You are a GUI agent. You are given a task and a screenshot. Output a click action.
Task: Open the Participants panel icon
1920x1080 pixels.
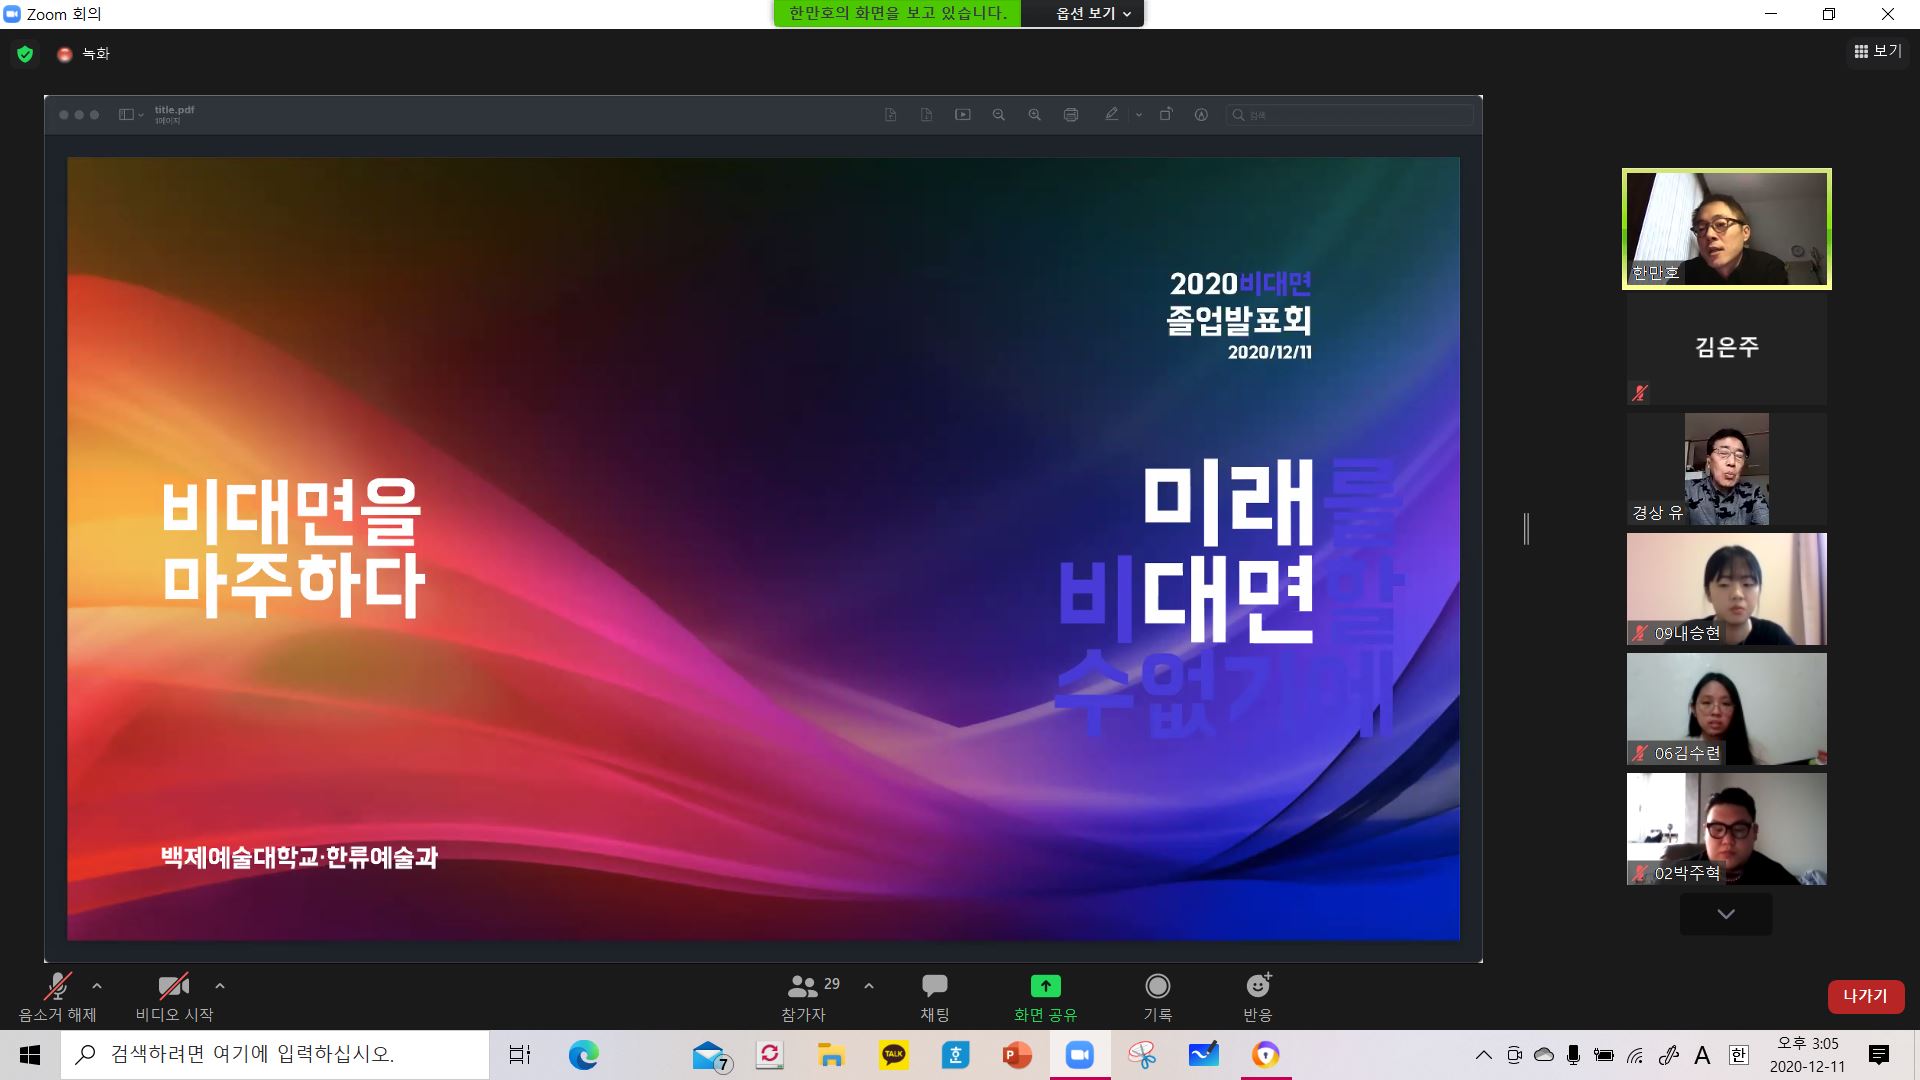(803, 987)
